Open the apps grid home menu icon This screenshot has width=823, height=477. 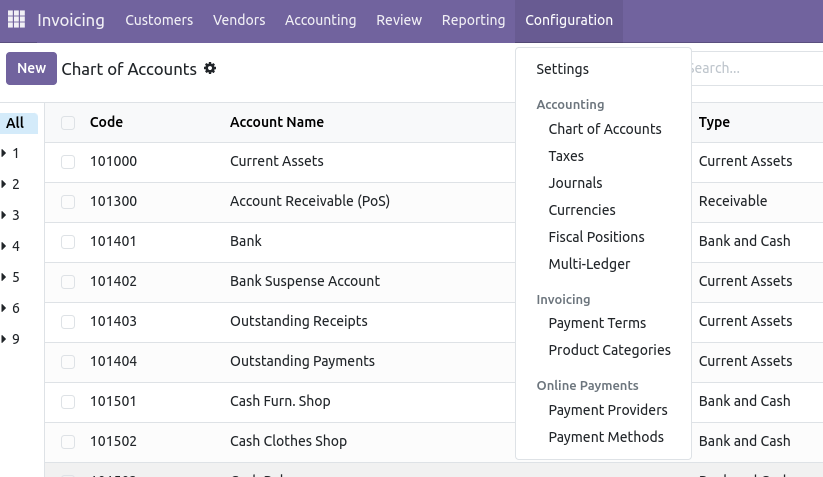click(17, 20)
